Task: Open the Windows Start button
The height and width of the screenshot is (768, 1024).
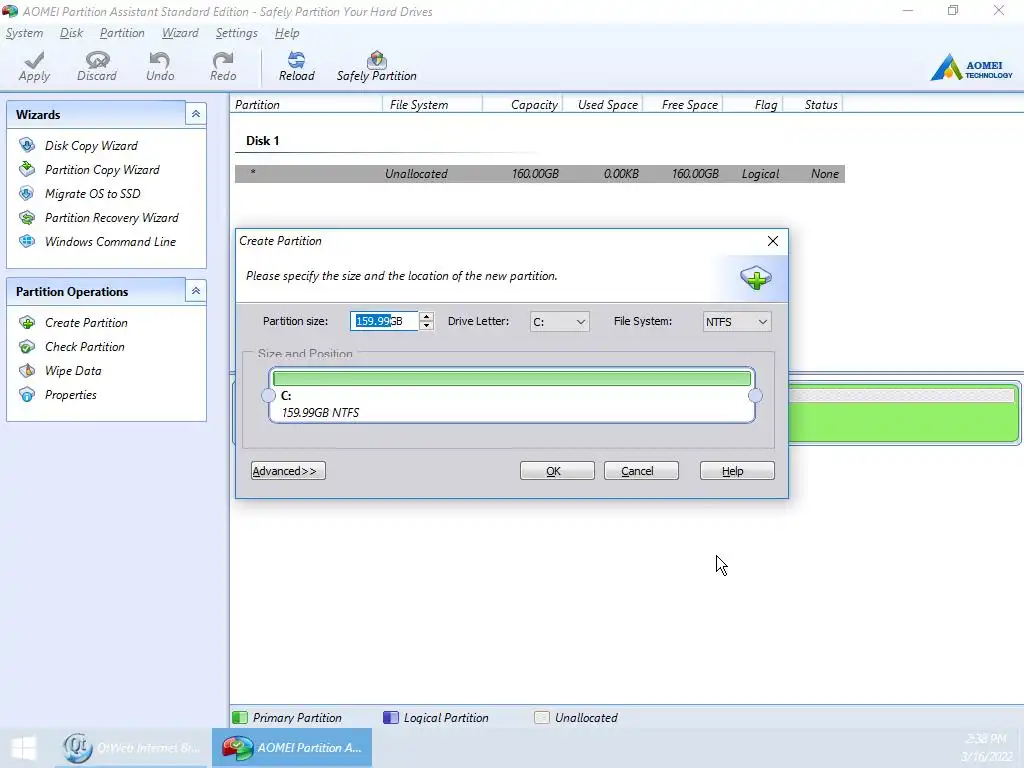Action: pyautogui.click(x=24, y=748)
